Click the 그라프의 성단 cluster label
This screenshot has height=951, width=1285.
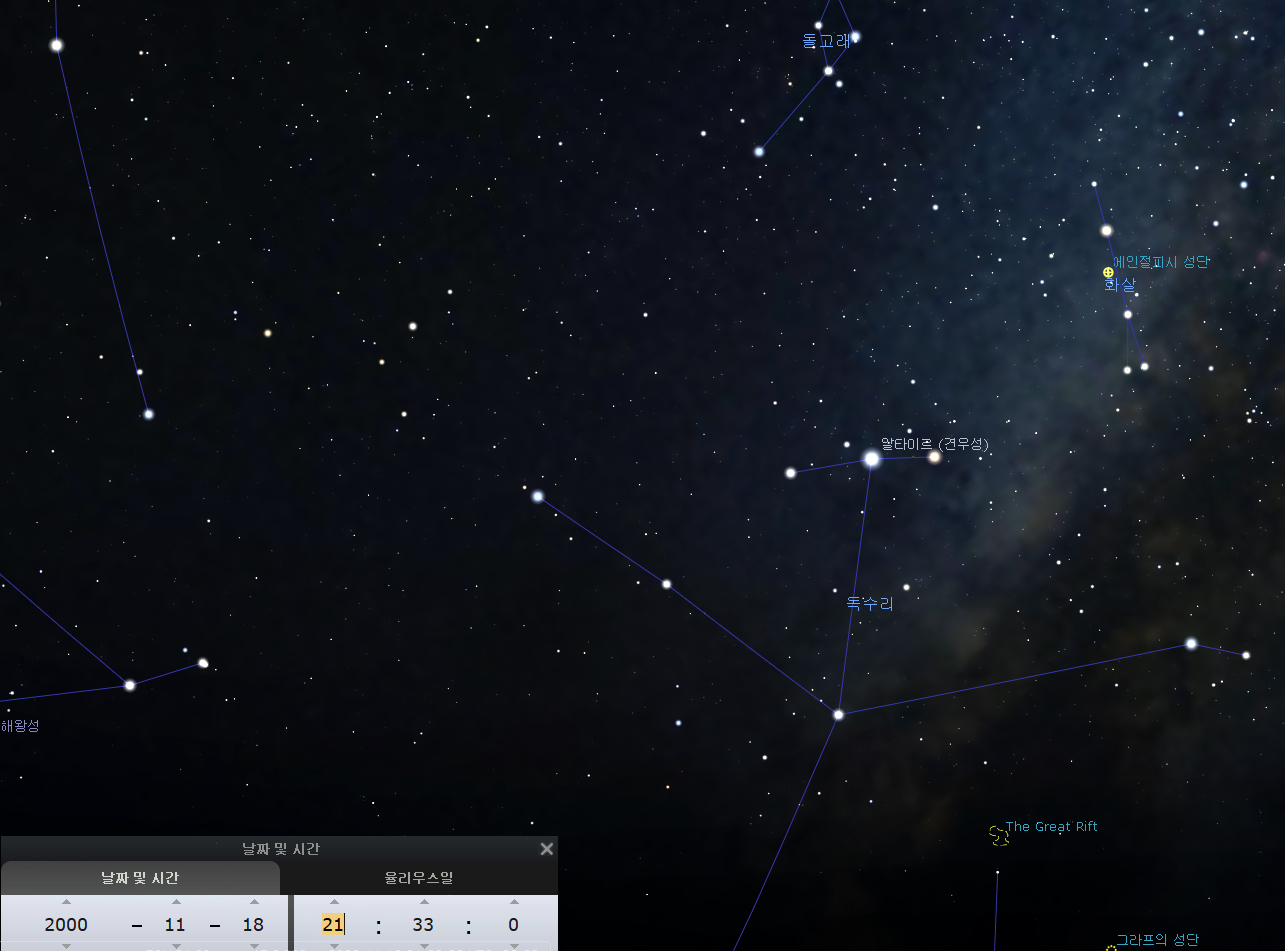[1157, 940]
